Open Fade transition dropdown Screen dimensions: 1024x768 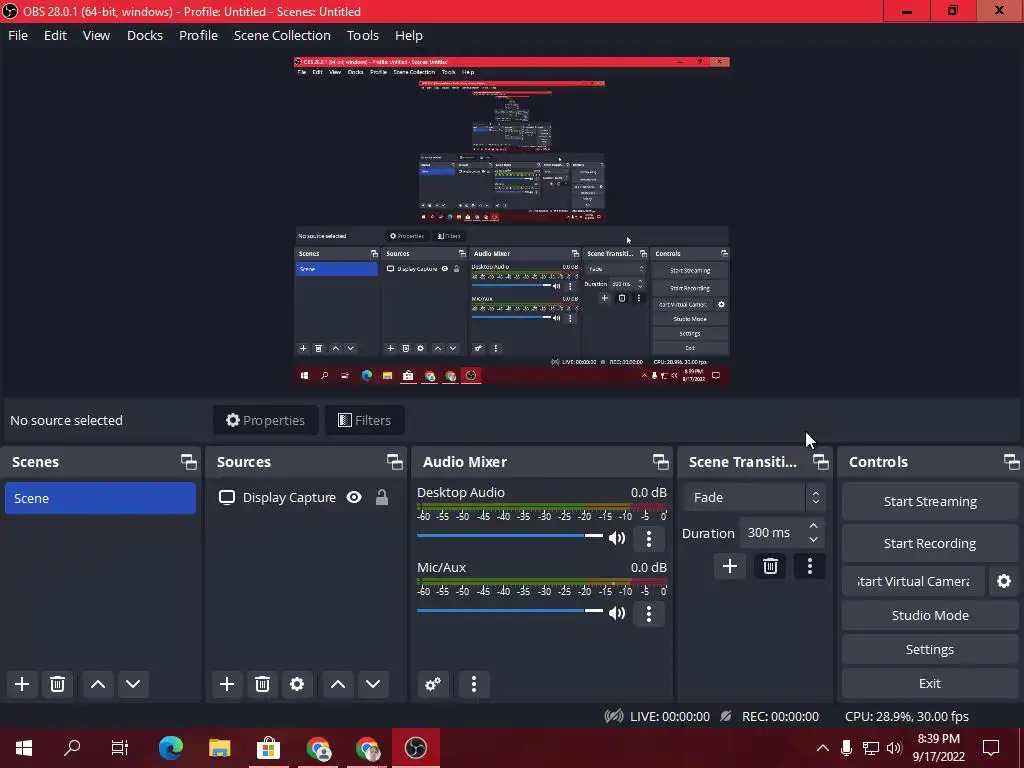[x=754, y=498]
